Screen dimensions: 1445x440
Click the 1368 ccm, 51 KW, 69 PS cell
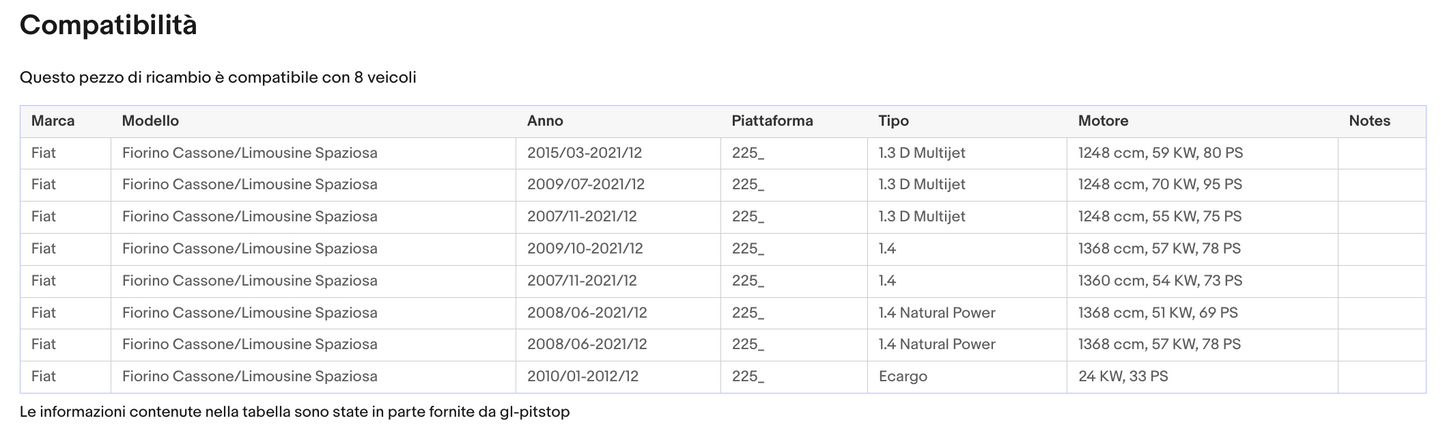[1158, 313]
